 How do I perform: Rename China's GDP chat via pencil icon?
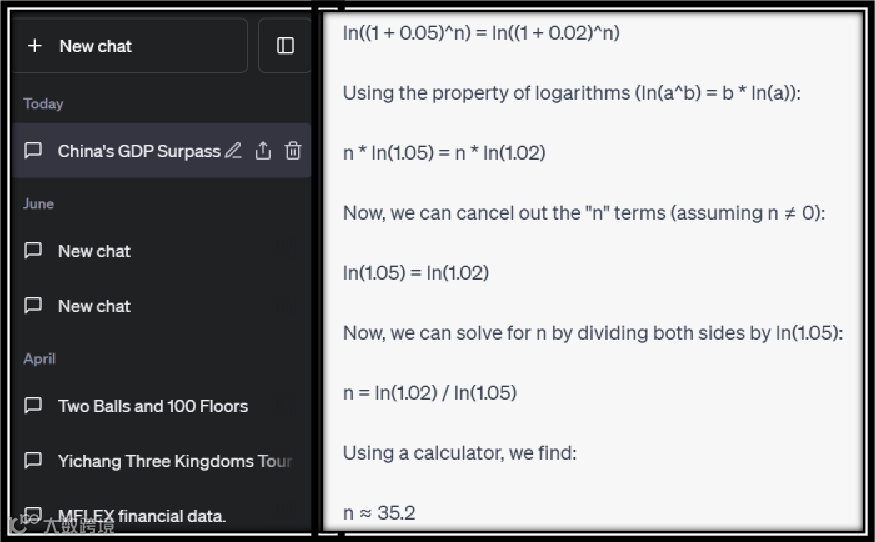pyautogui.click(x=233, y=151)
